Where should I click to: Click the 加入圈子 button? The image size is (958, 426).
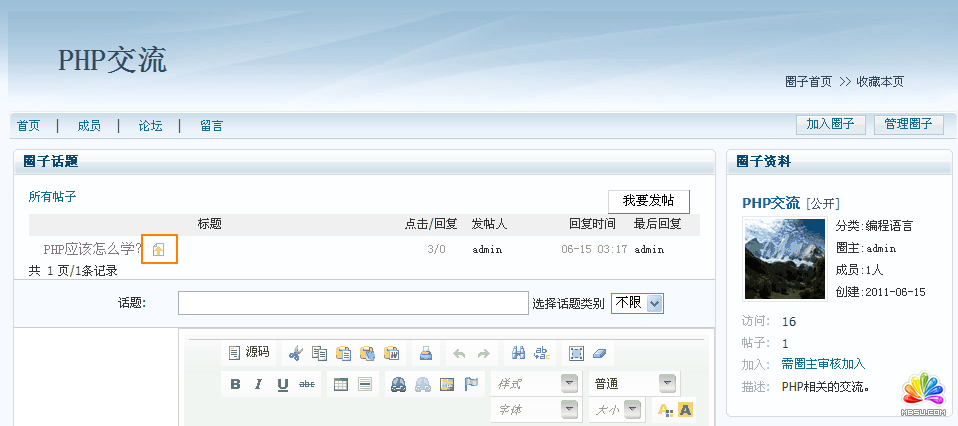tap(830, 124)
